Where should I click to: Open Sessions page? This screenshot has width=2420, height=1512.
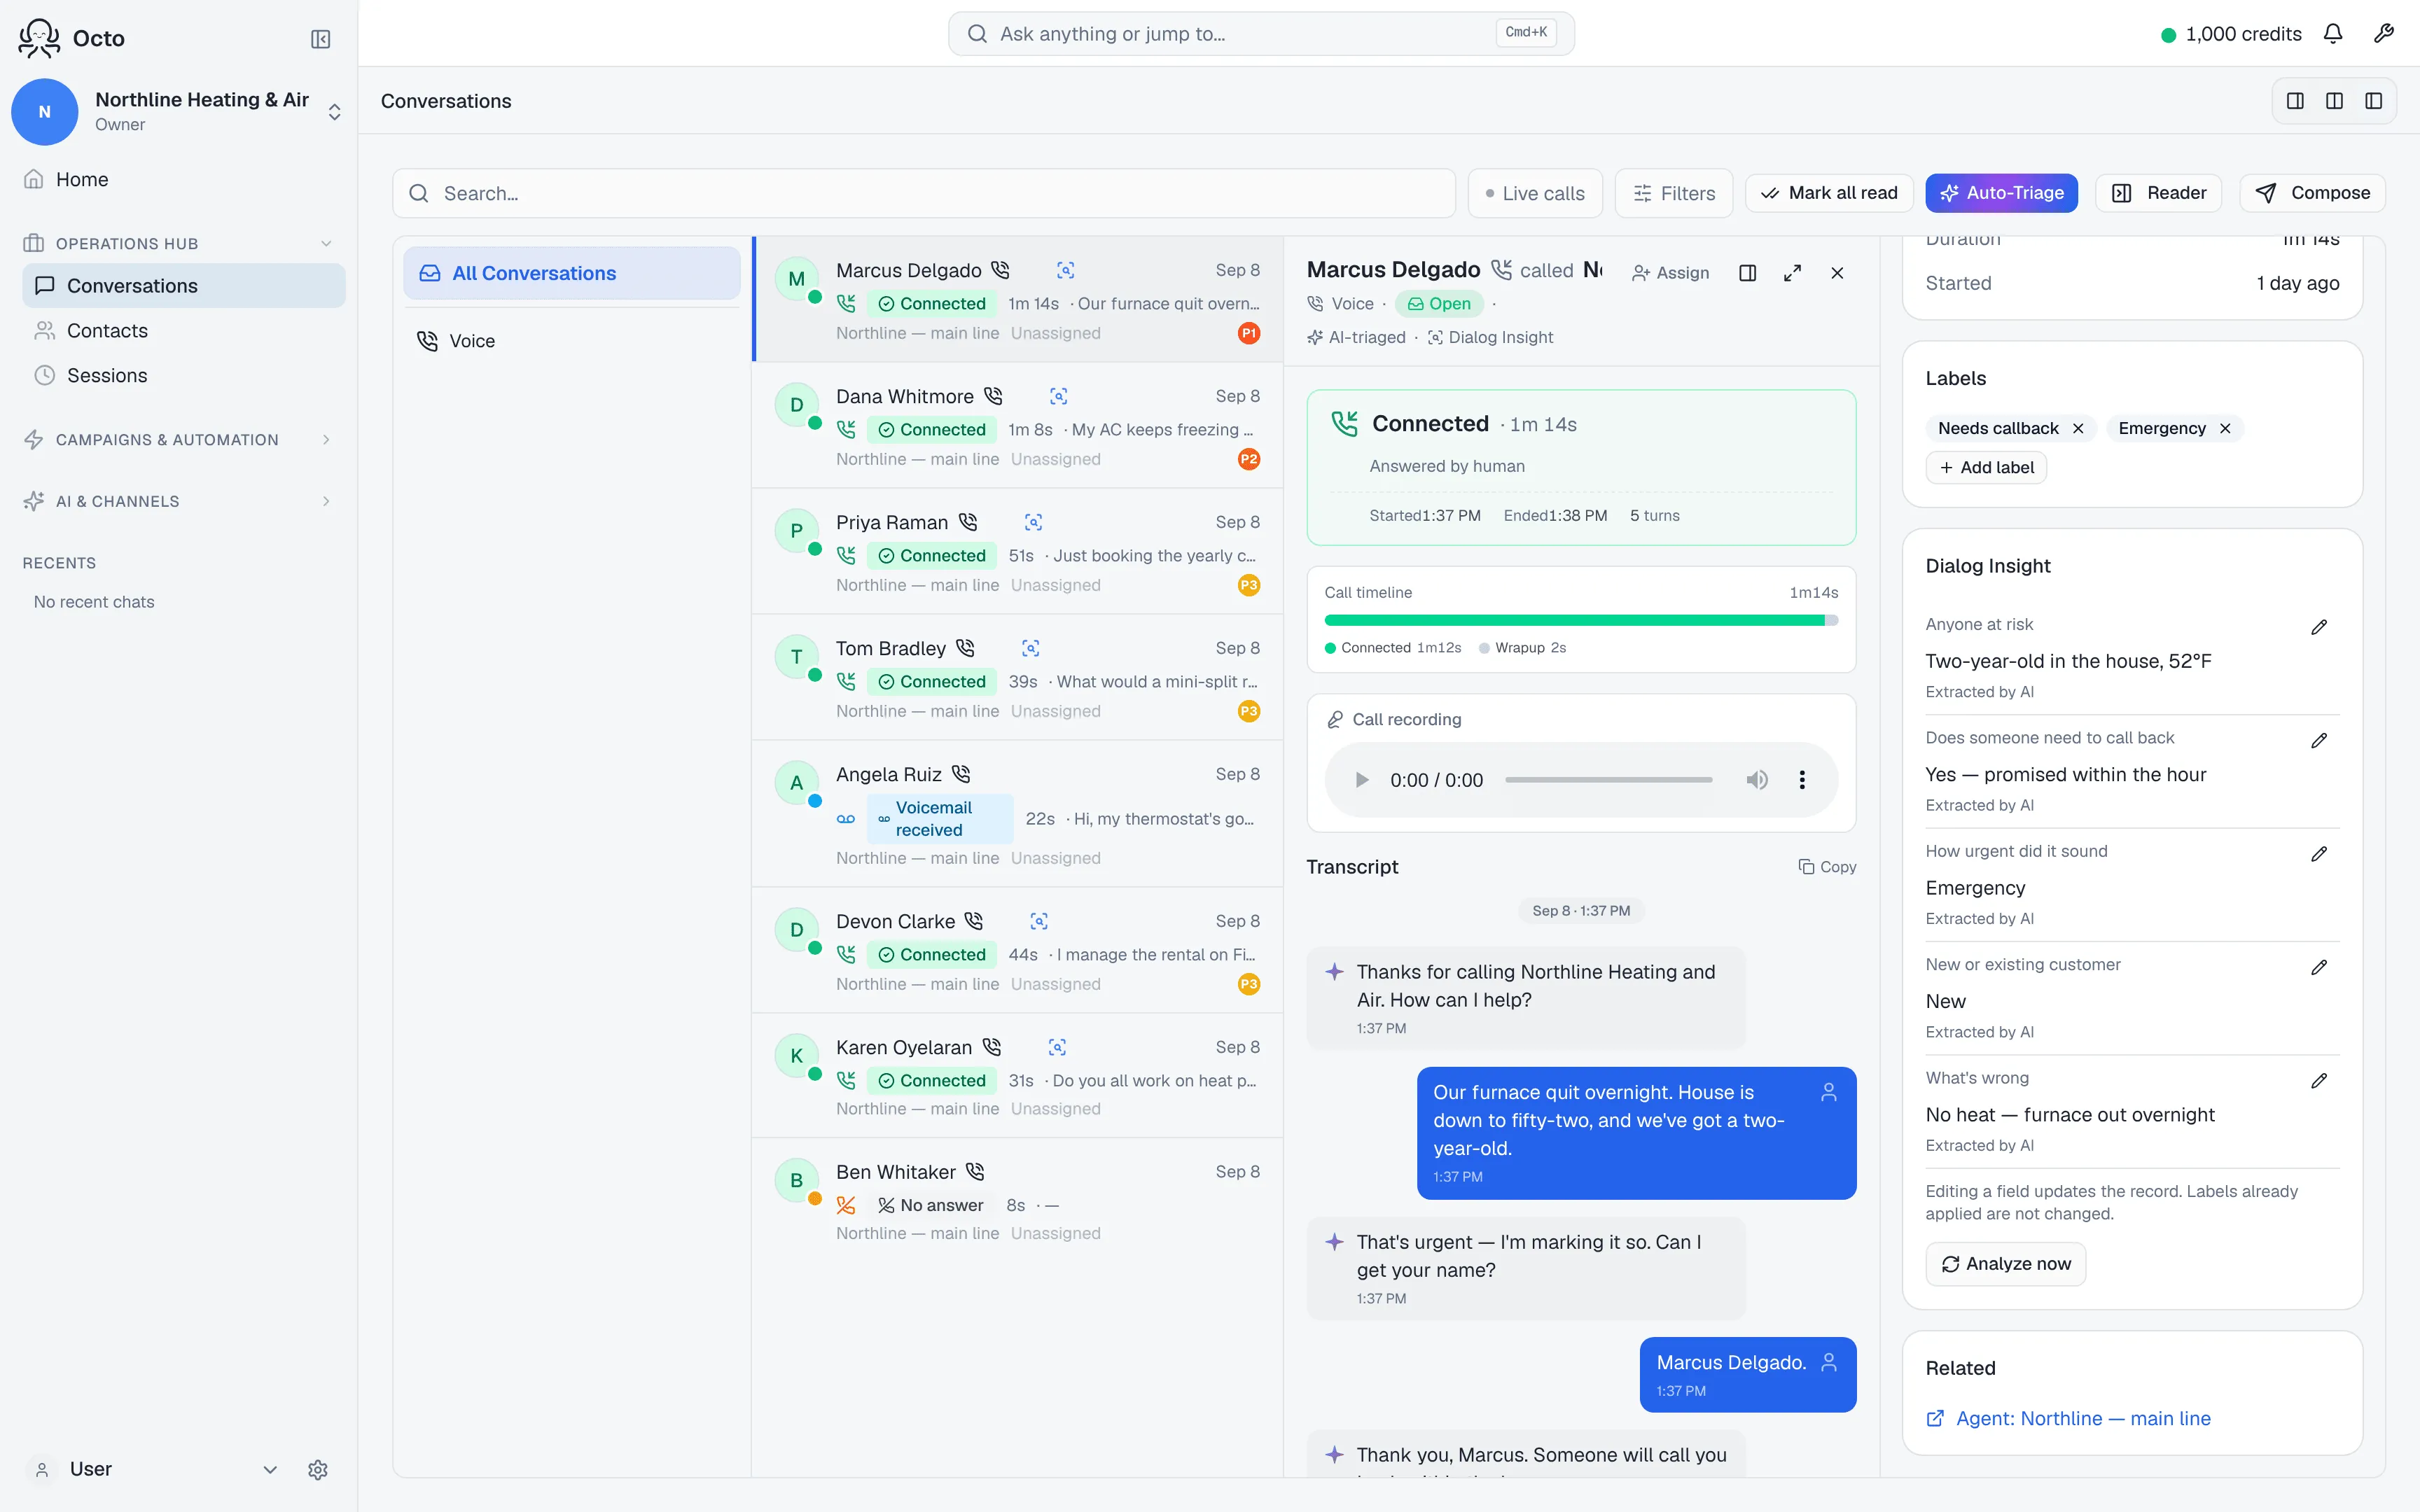coord(184,375)
